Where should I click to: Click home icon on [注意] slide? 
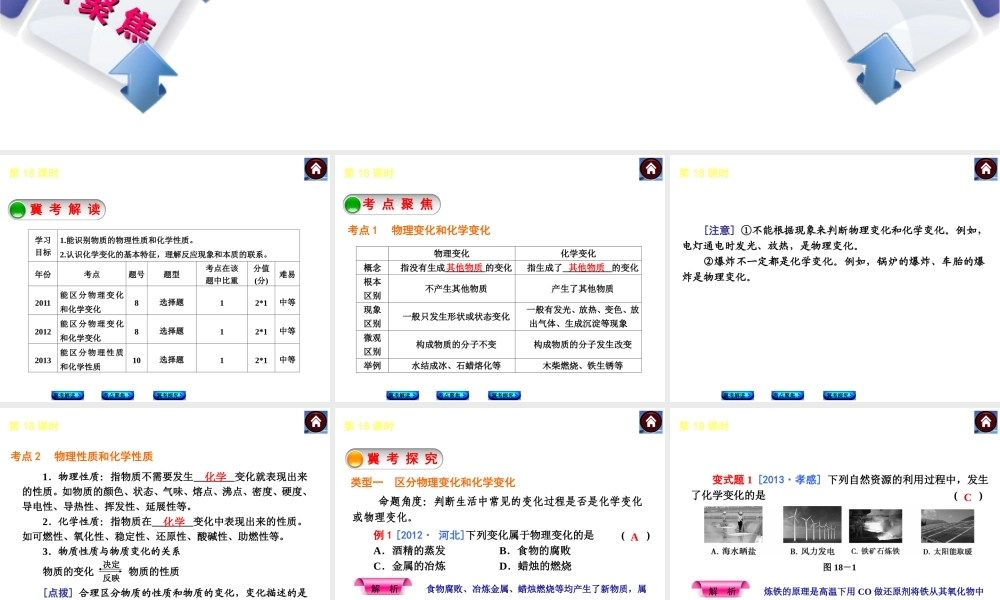pyautogui.click(x=986, y=169)
